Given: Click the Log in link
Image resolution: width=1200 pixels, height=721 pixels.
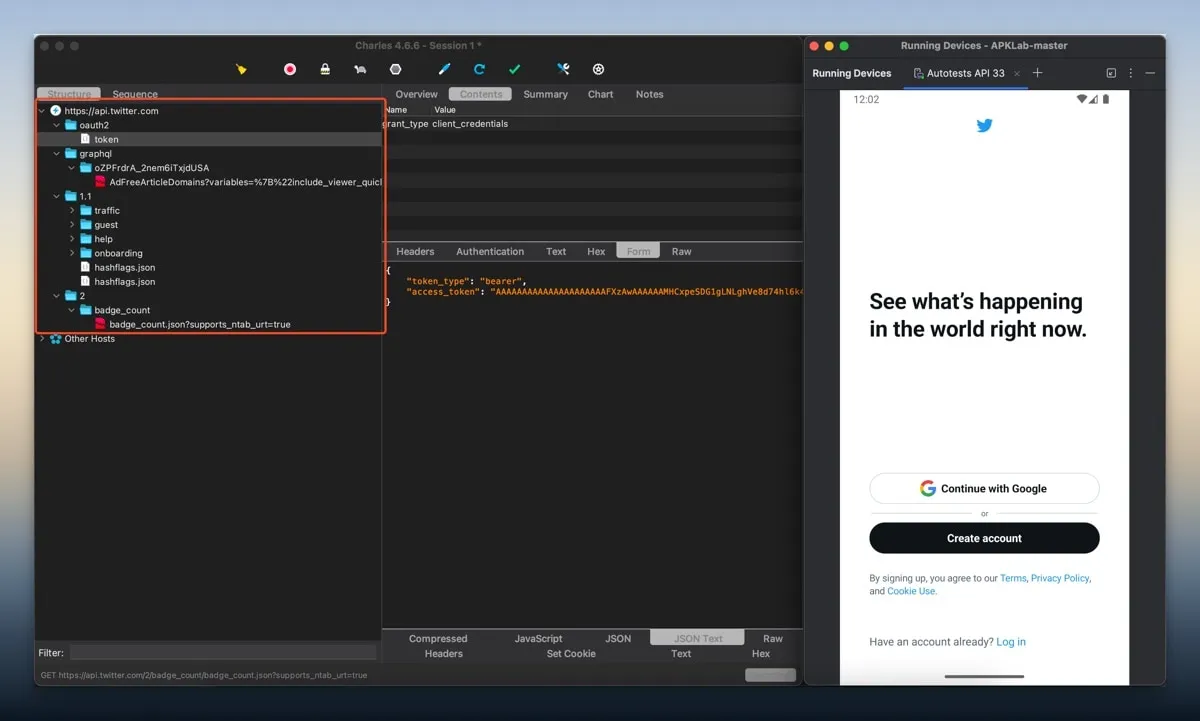Looking at the screenshot, I should pyautogui.click(x=1010, y=642).
